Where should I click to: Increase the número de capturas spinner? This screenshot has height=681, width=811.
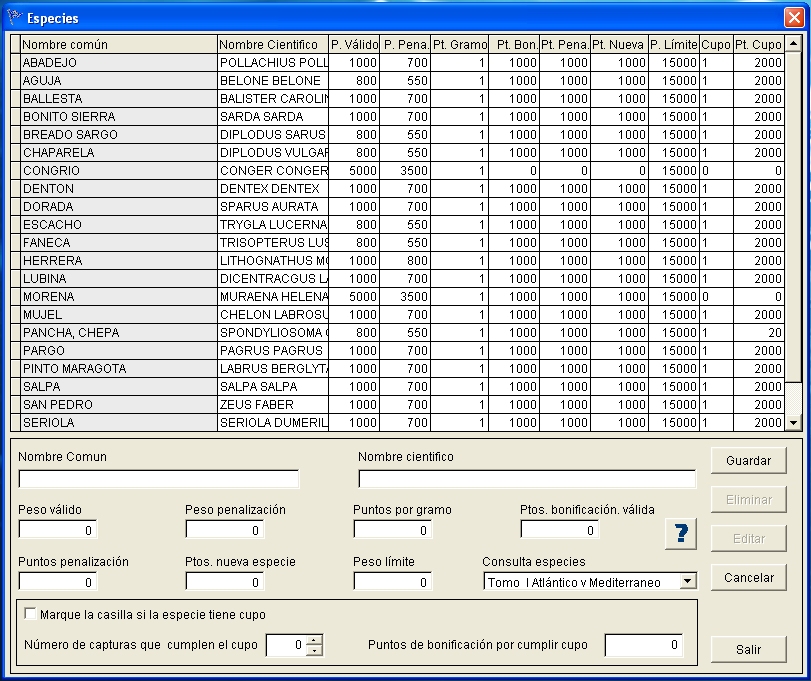pos(315,641)
